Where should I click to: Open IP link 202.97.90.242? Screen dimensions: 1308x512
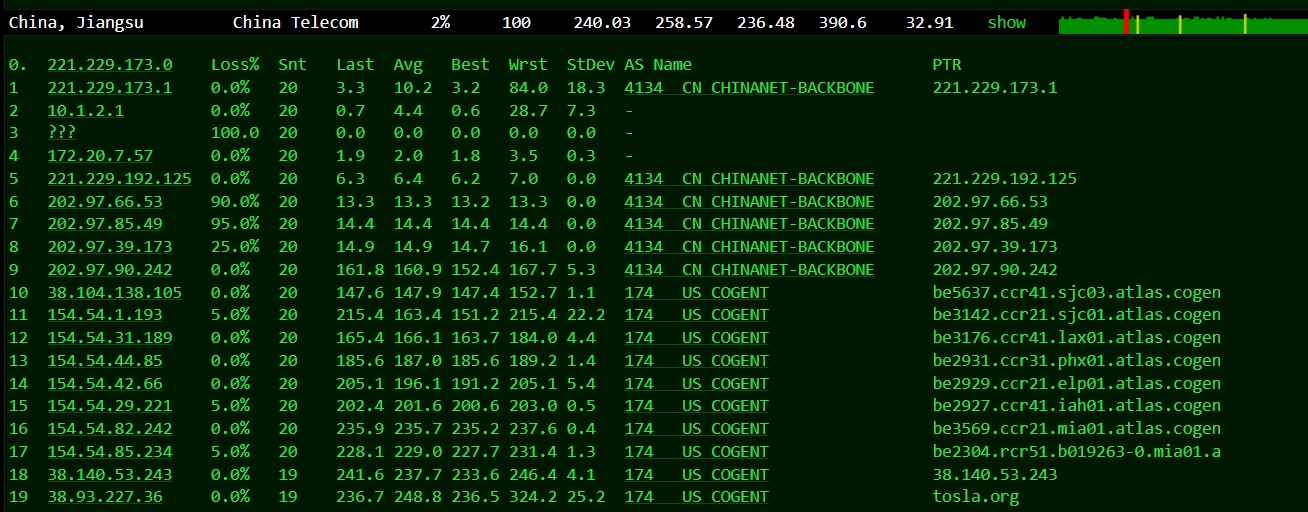110,270
